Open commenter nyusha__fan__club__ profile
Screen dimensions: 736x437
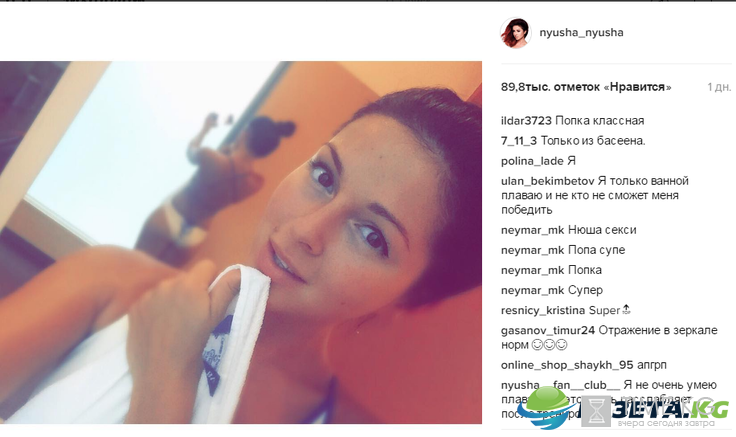coord(560,385)
